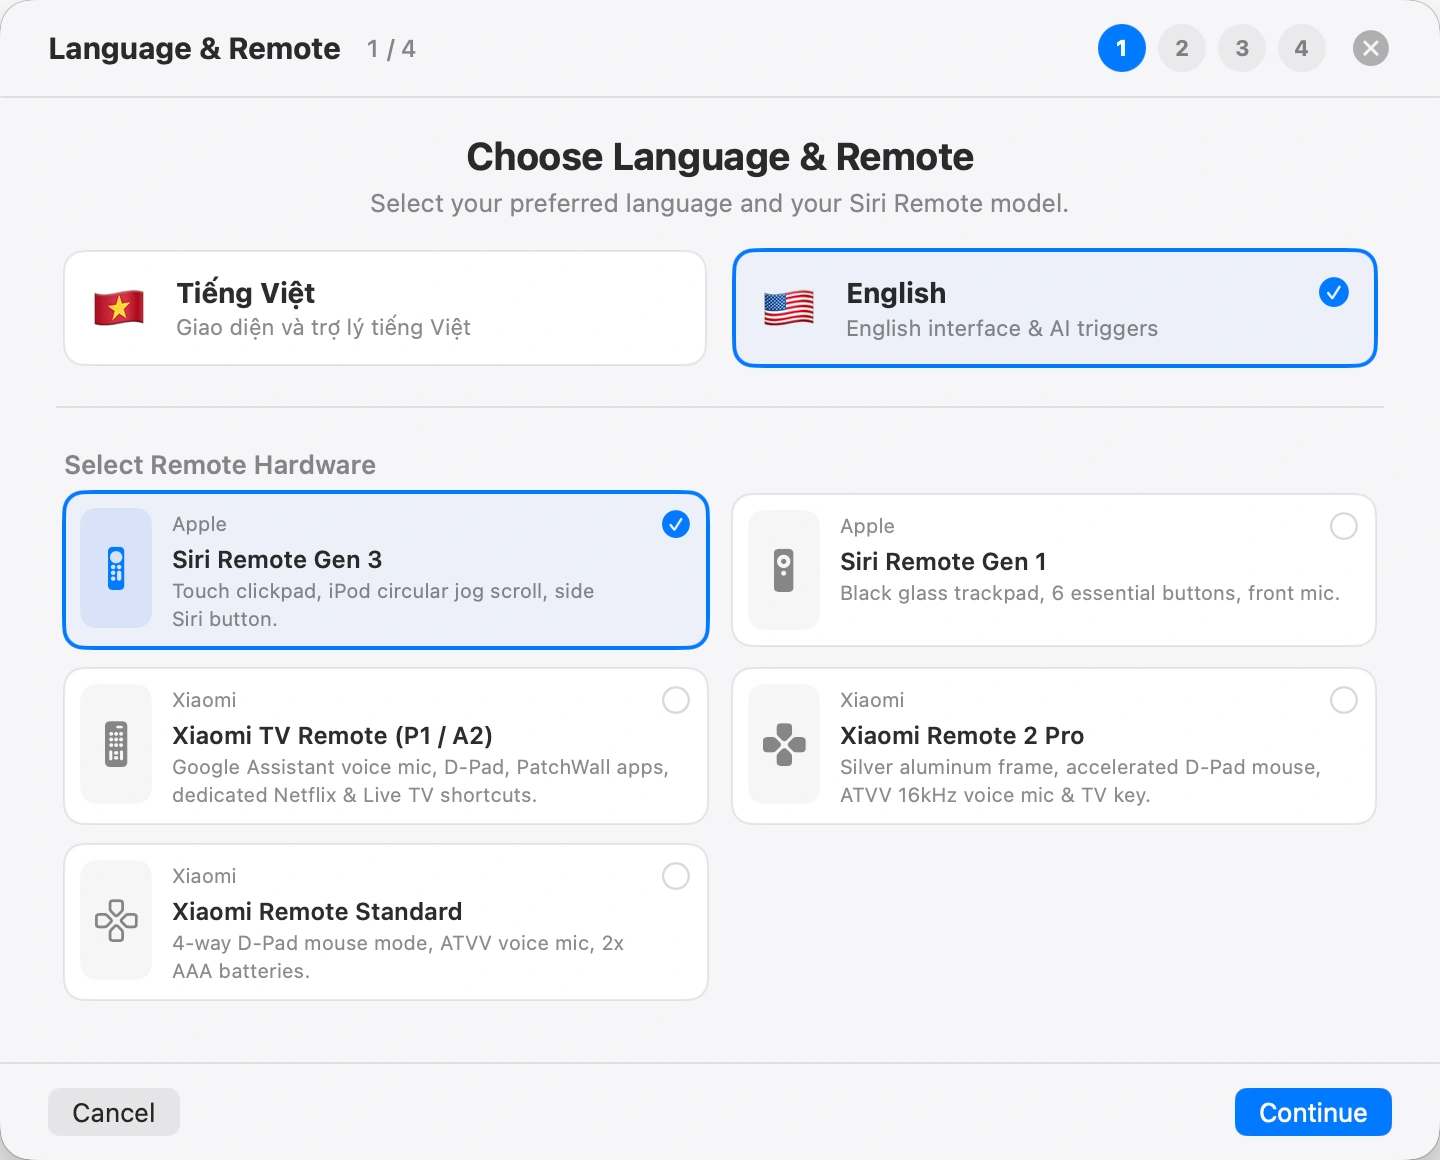Select the Xiaomi Remote Standard radio button
Viewport: 1440px width, 1160px height.
pyautogui.click(x=676, y=876)
